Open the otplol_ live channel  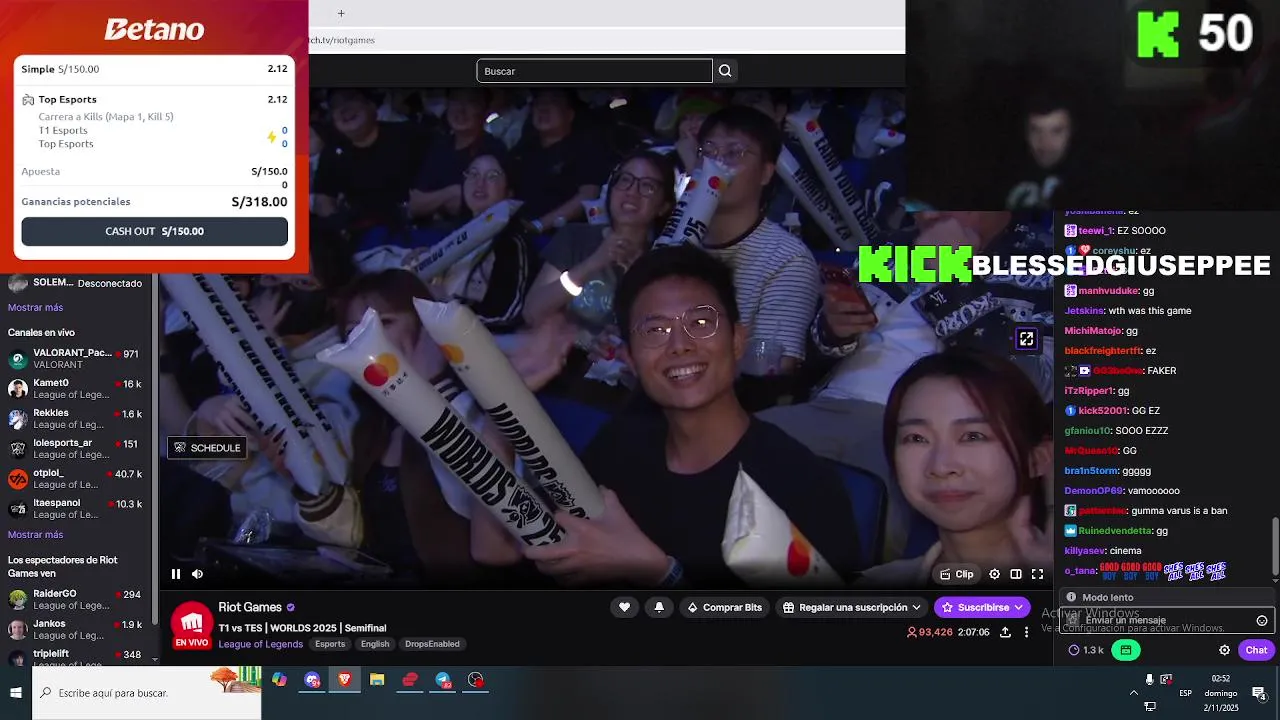[x=76, y=479]
